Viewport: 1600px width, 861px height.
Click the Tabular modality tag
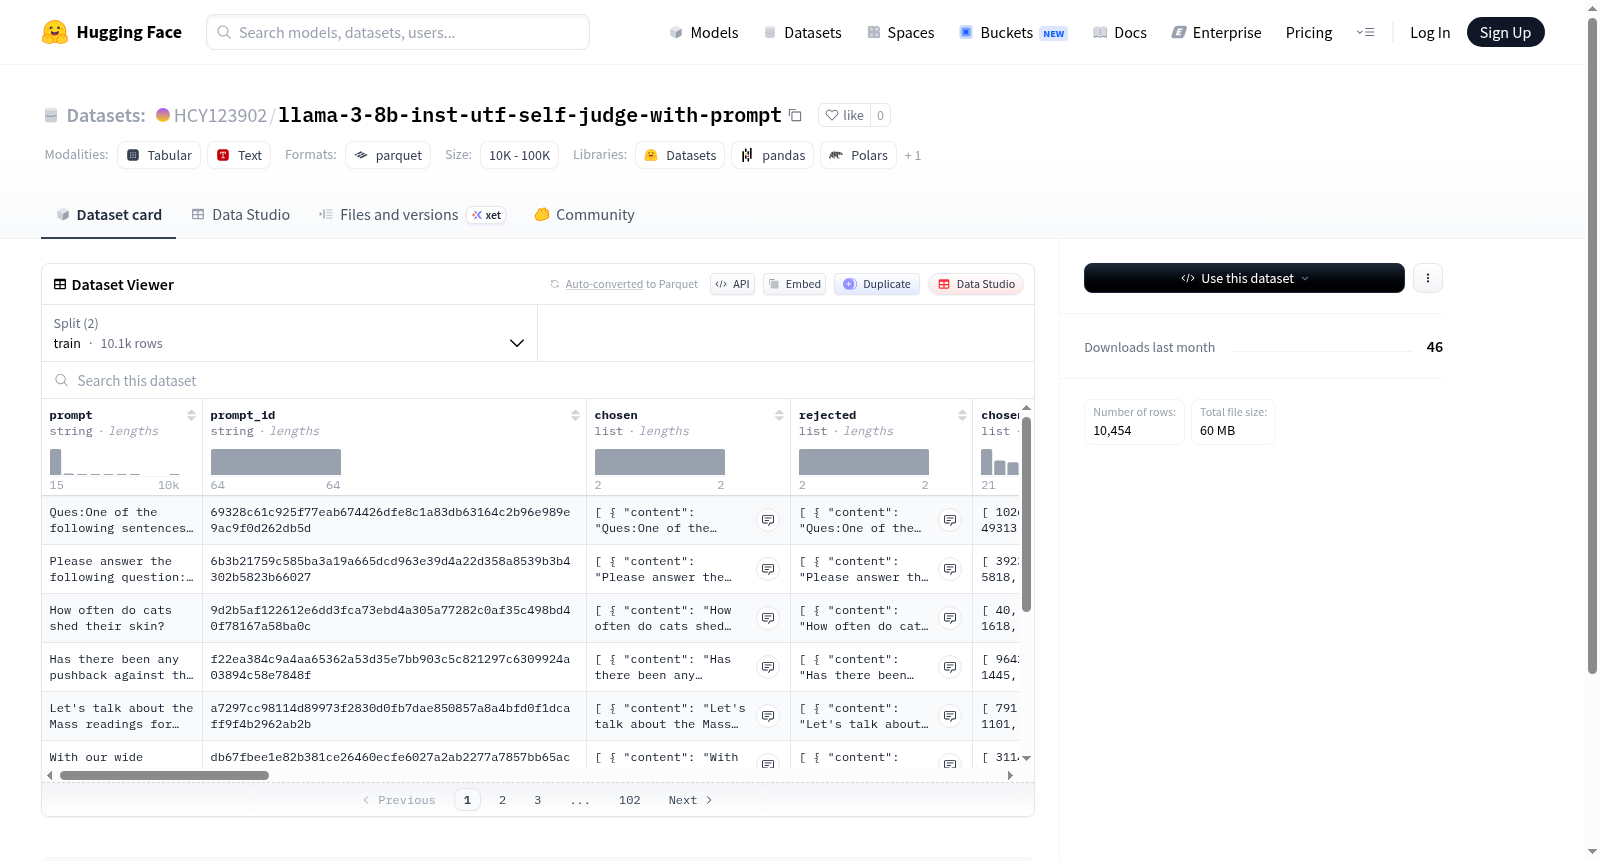click(159, 155)
